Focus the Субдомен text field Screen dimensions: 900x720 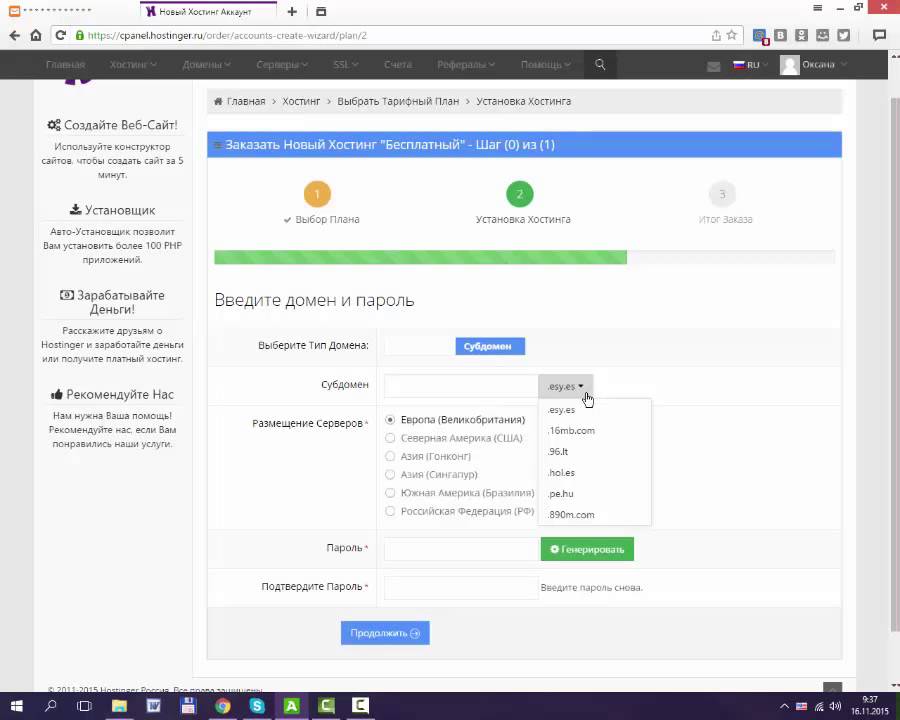click(461, 386)
